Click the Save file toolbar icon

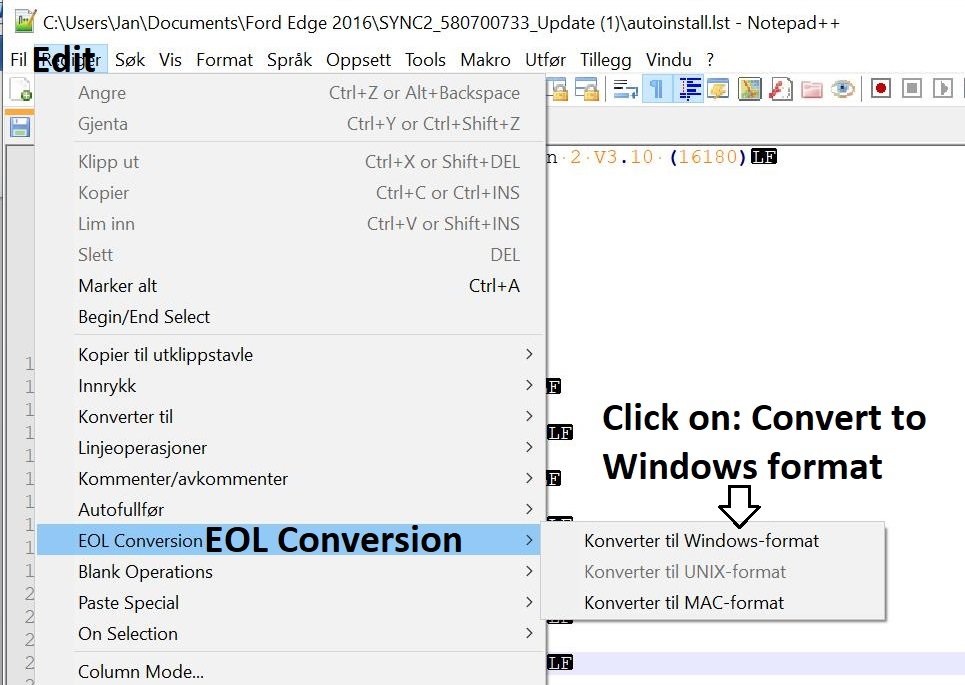pyautogui.click(x=20, y=127)
